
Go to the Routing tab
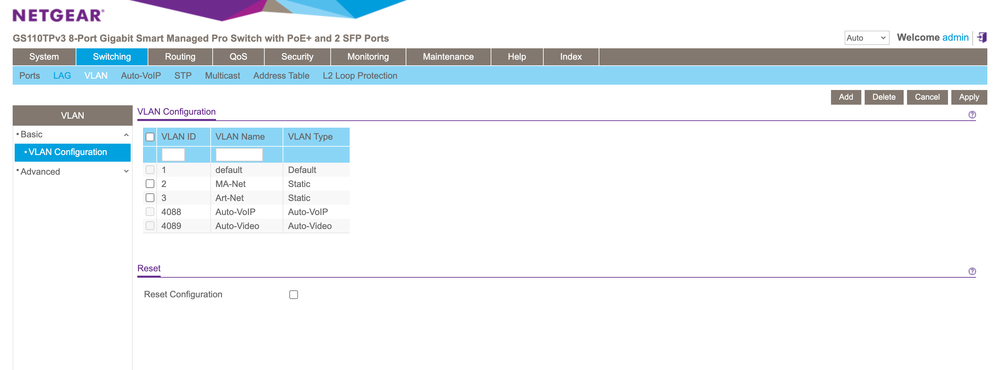click(x=180, y=57)
